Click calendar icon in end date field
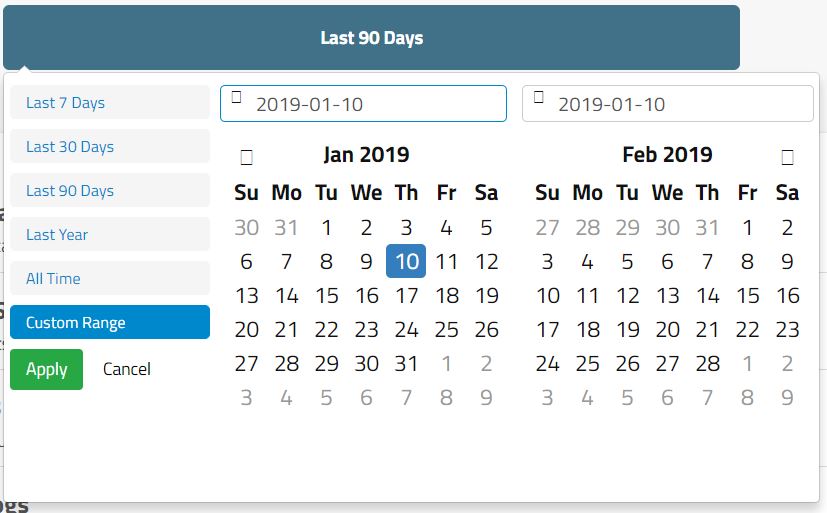 click(x=539, y=97)
